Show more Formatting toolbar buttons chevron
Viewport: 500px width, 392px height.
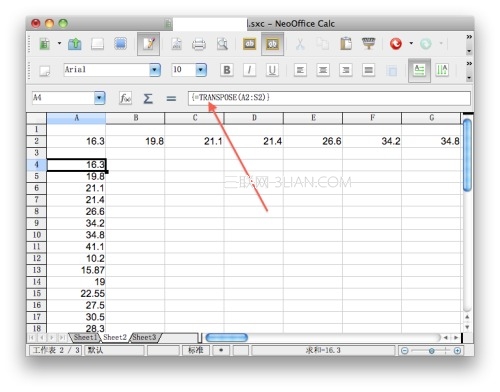[469, 63]
